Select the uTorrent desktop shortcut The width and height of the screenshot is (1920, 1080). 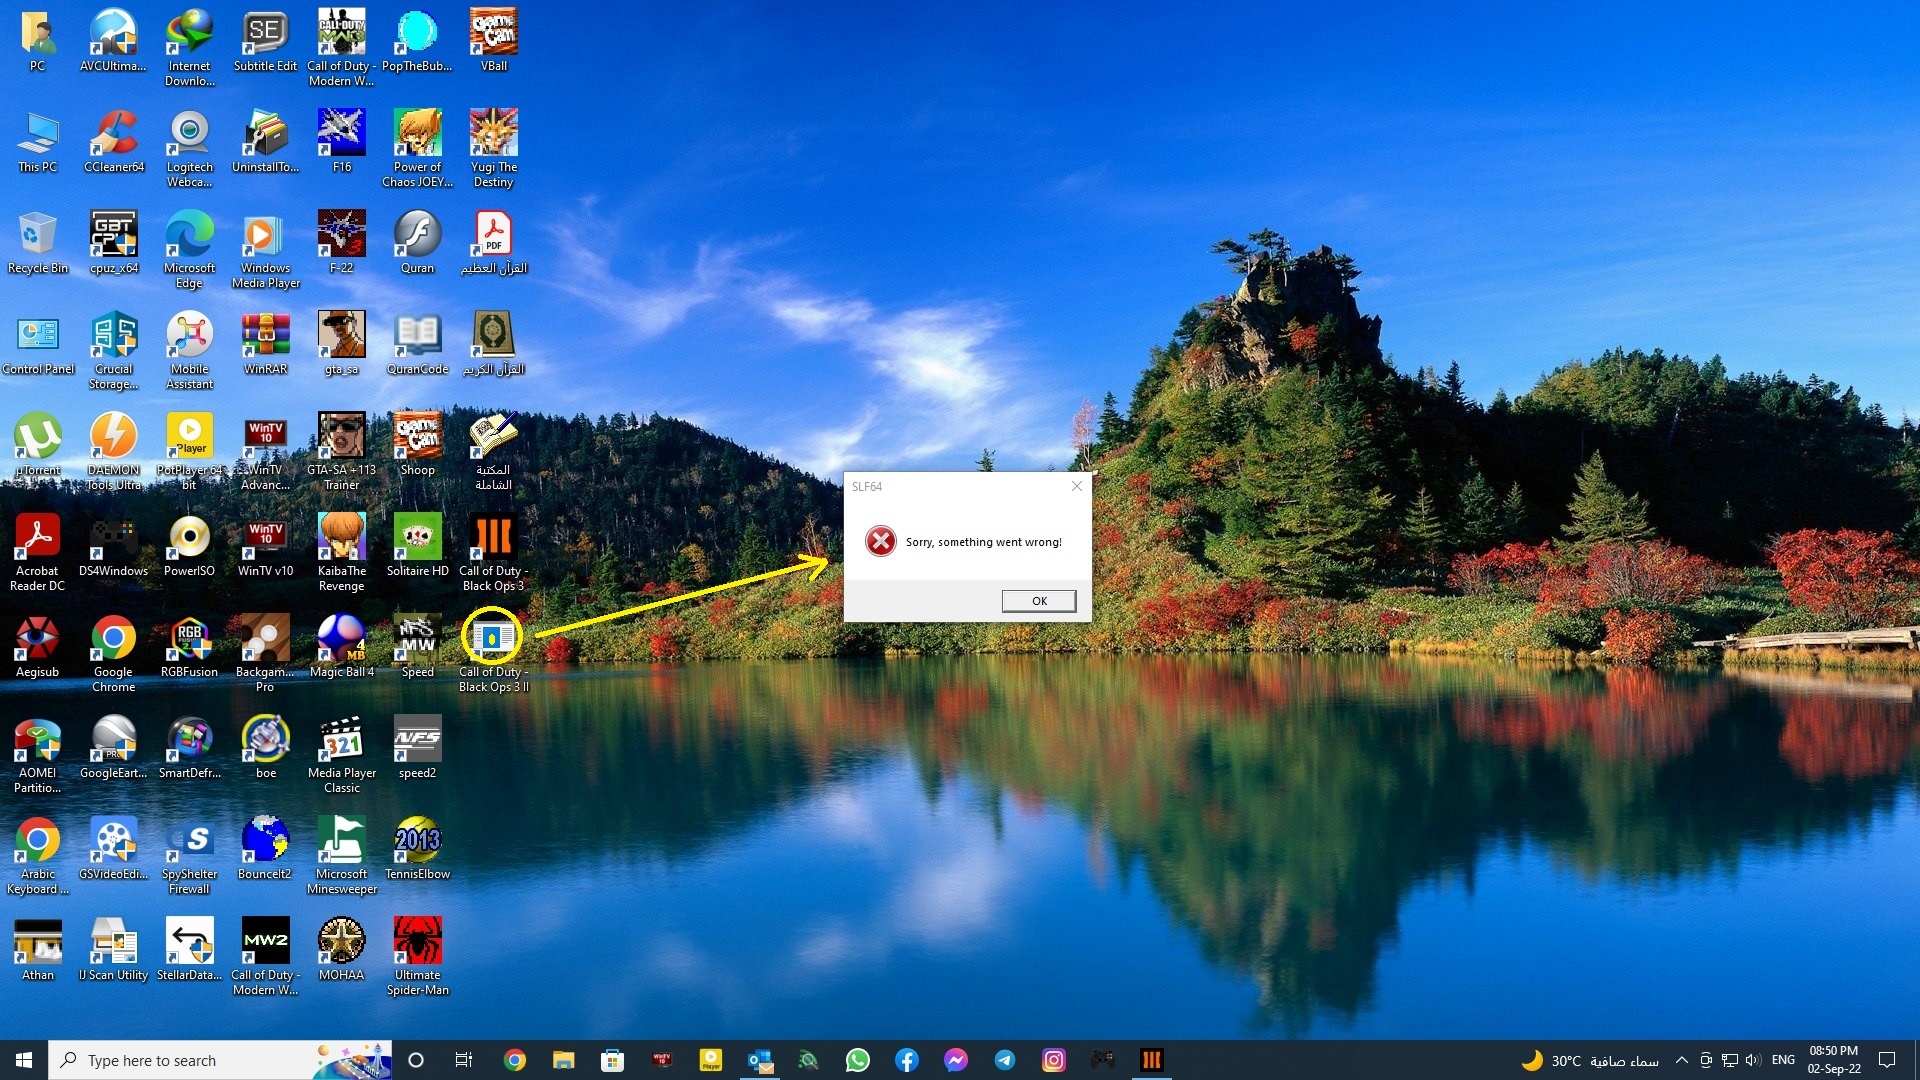pos(37,445)
